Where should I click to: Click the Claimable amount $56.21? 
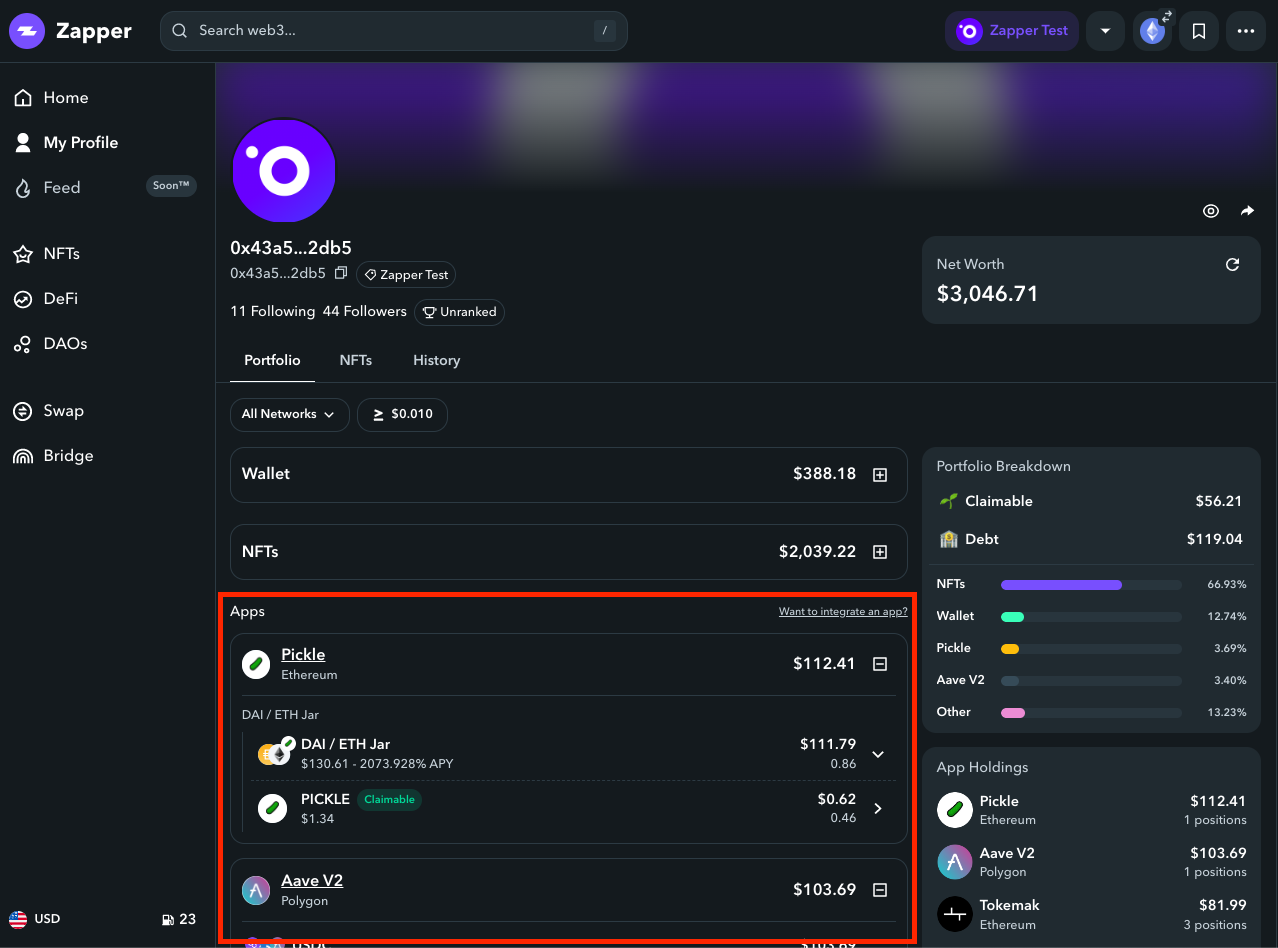pyautogui.click(x=1219, y=501)
